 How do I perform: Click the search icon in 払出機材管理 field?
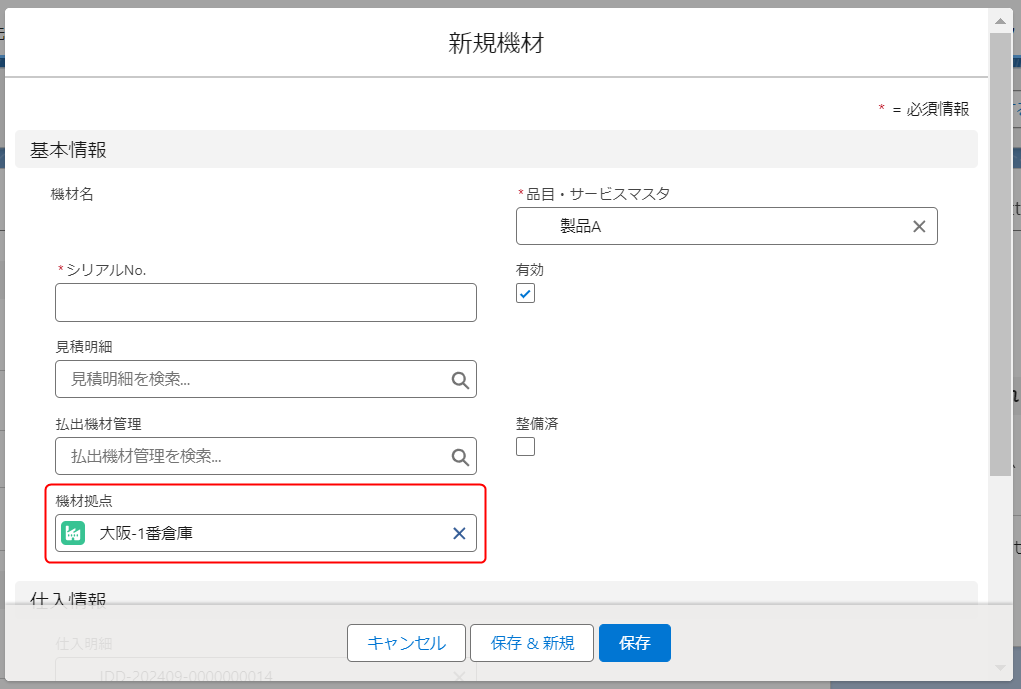pos(460,456)
